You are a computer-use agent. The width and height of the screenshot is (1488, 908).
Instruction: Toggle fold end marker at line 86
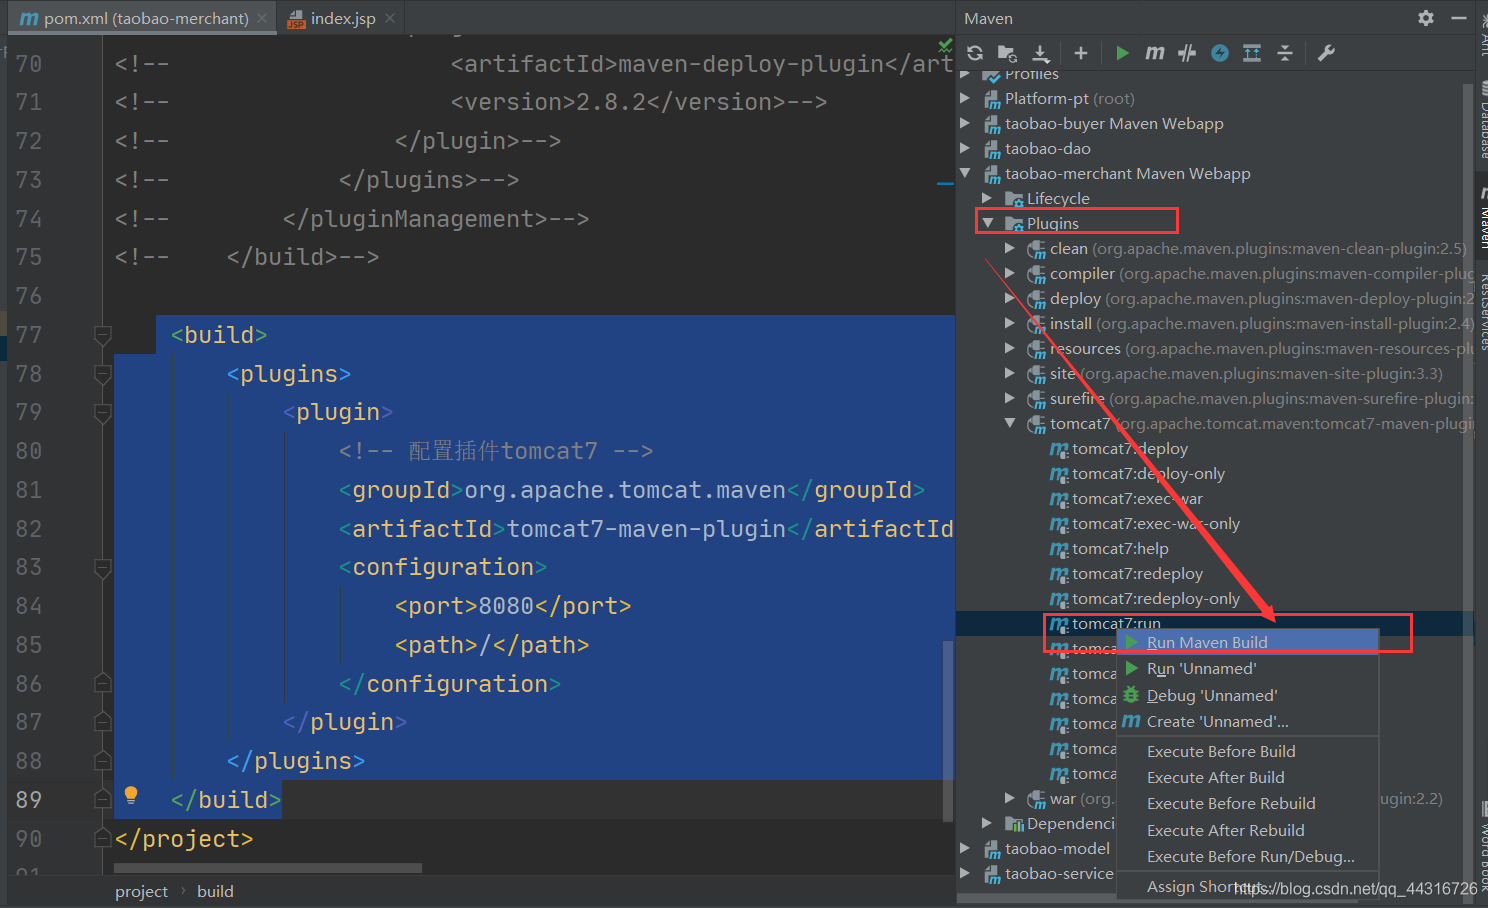[x=102, y=684]
